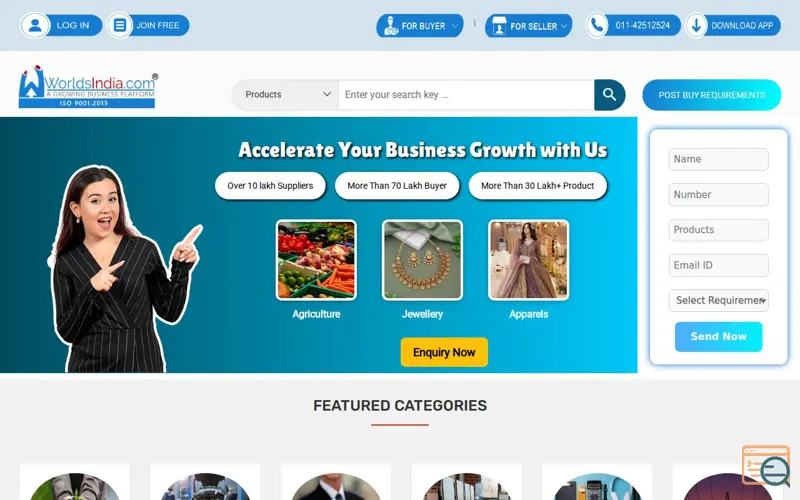Click the phone icon next to 011-42512524
This screenshot has height=500, width=800.
[x=596, y=25]
